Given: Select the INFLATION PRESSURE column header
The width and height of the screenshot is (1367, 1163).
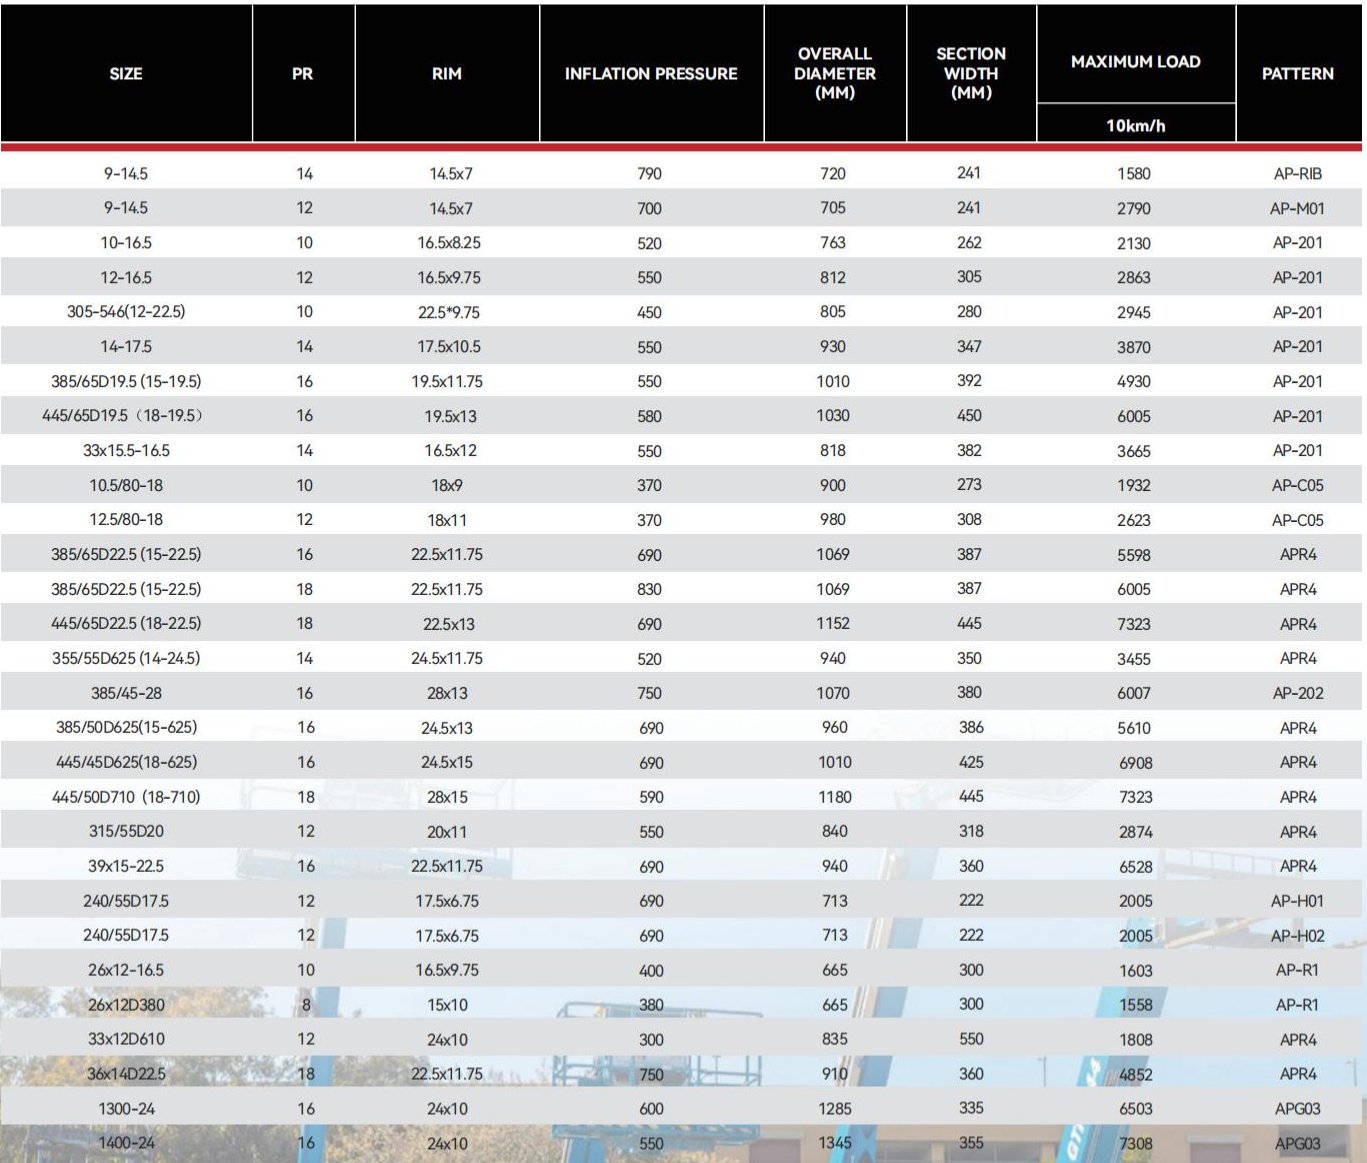Looking at the screenshot, I should 651,74.
